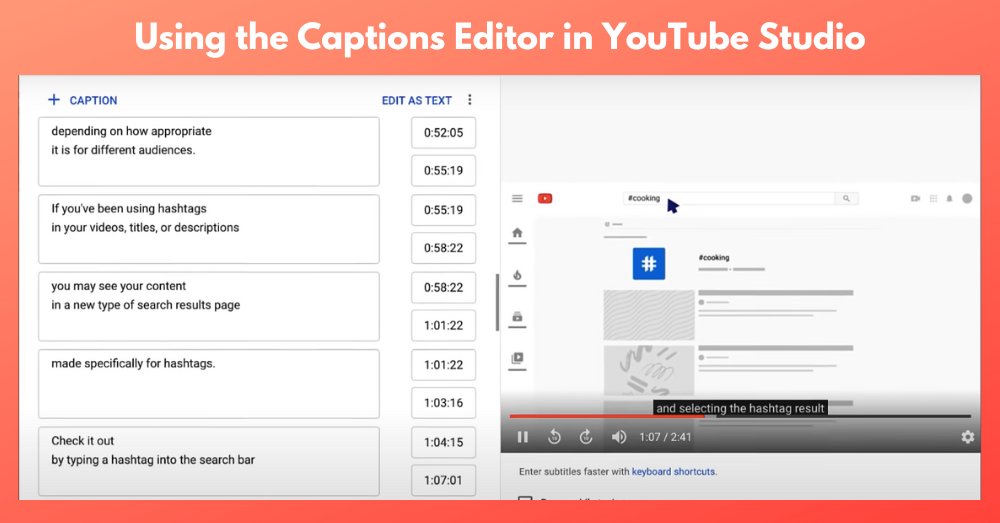Click the 0:55:19 start time of hashtags caption

tap(443, 210)
